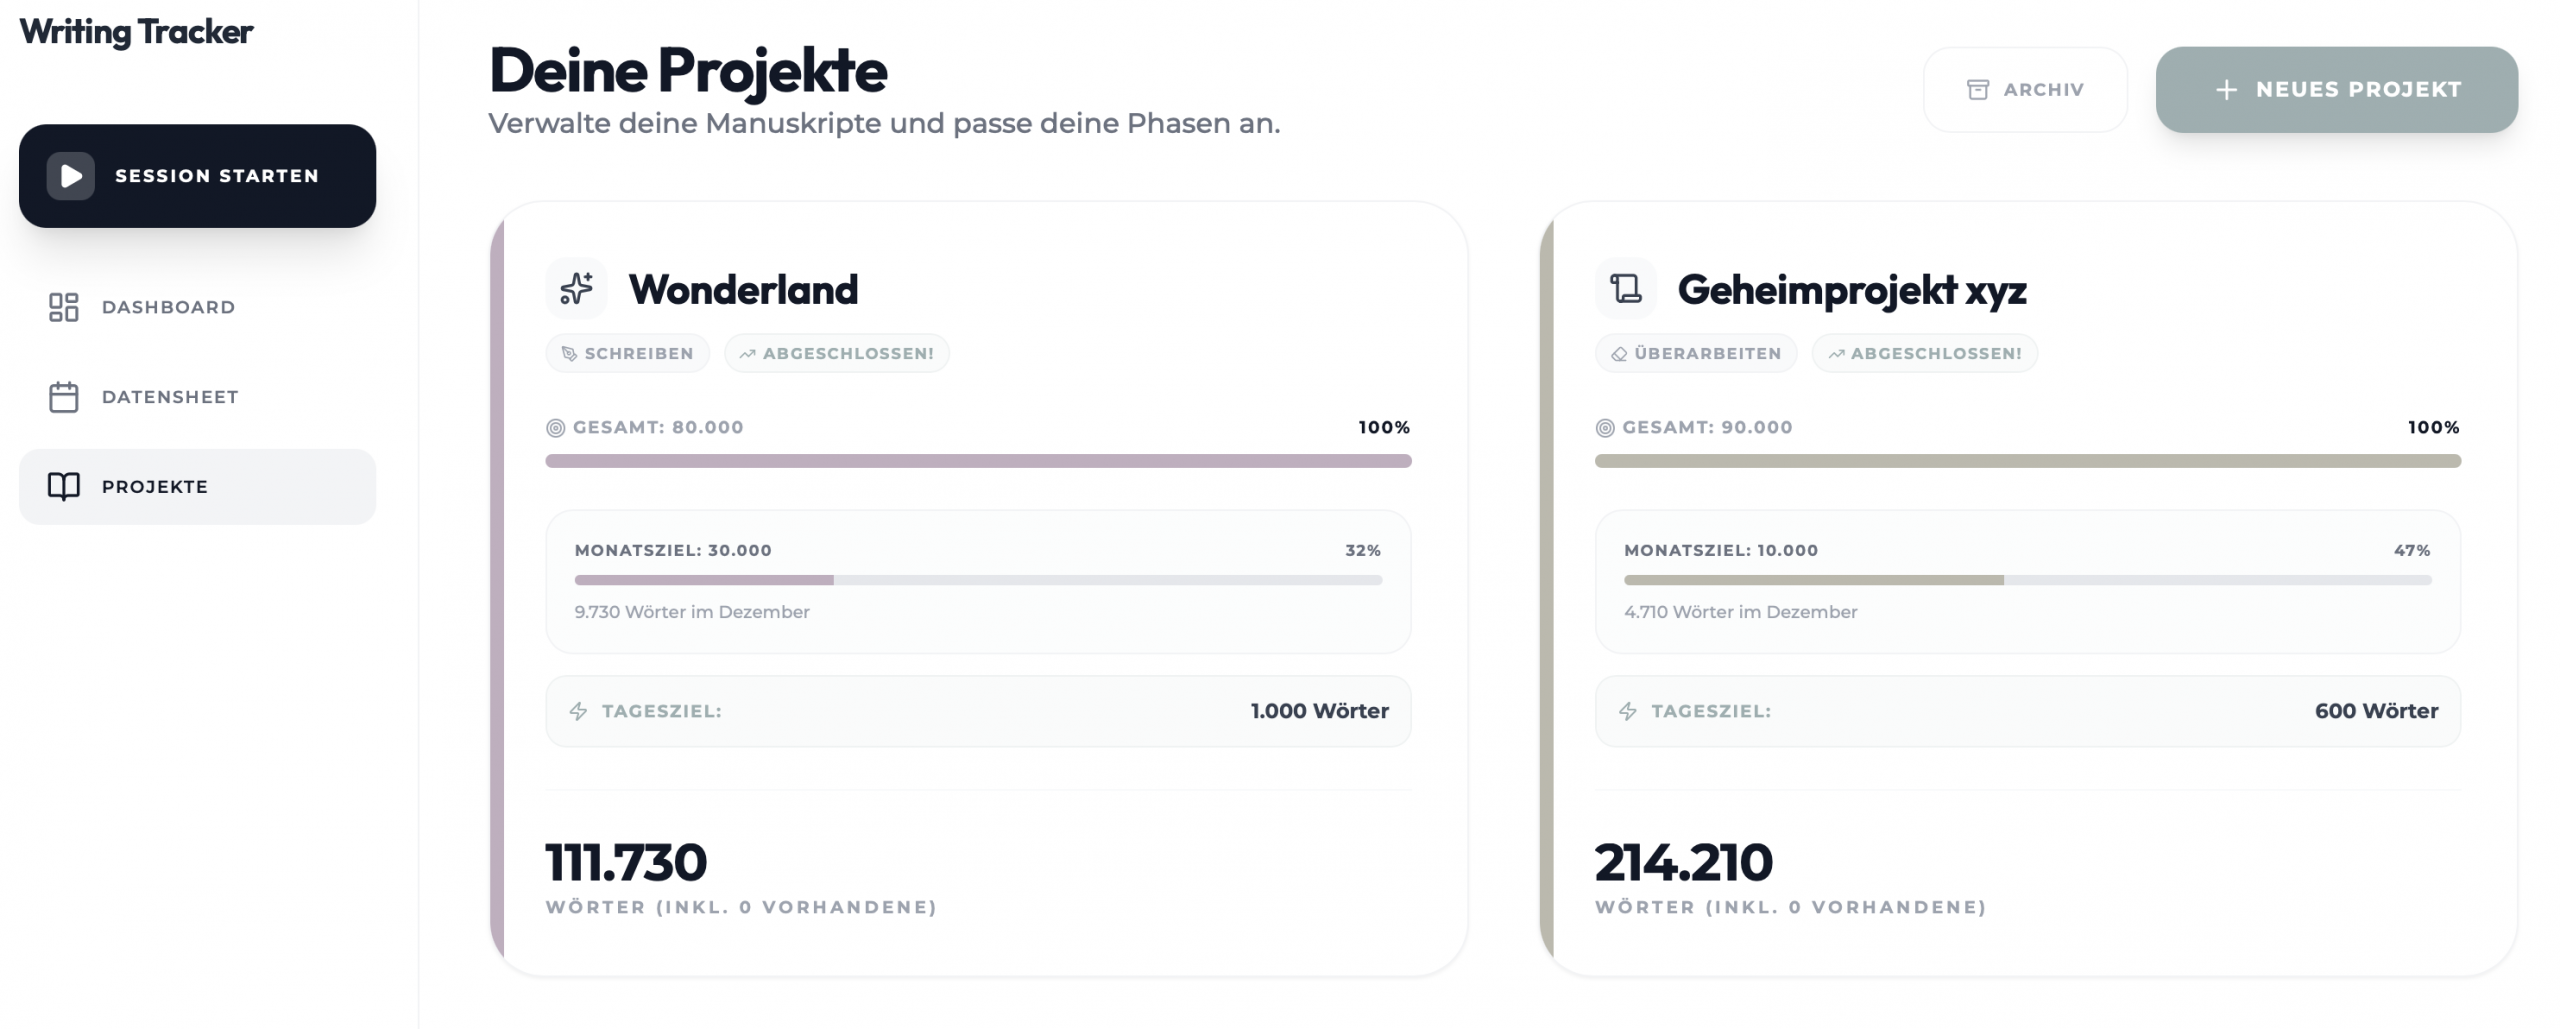The image size is (2560, 1029).
Task: Click the Projekte book icon
Action: [63, 487]
